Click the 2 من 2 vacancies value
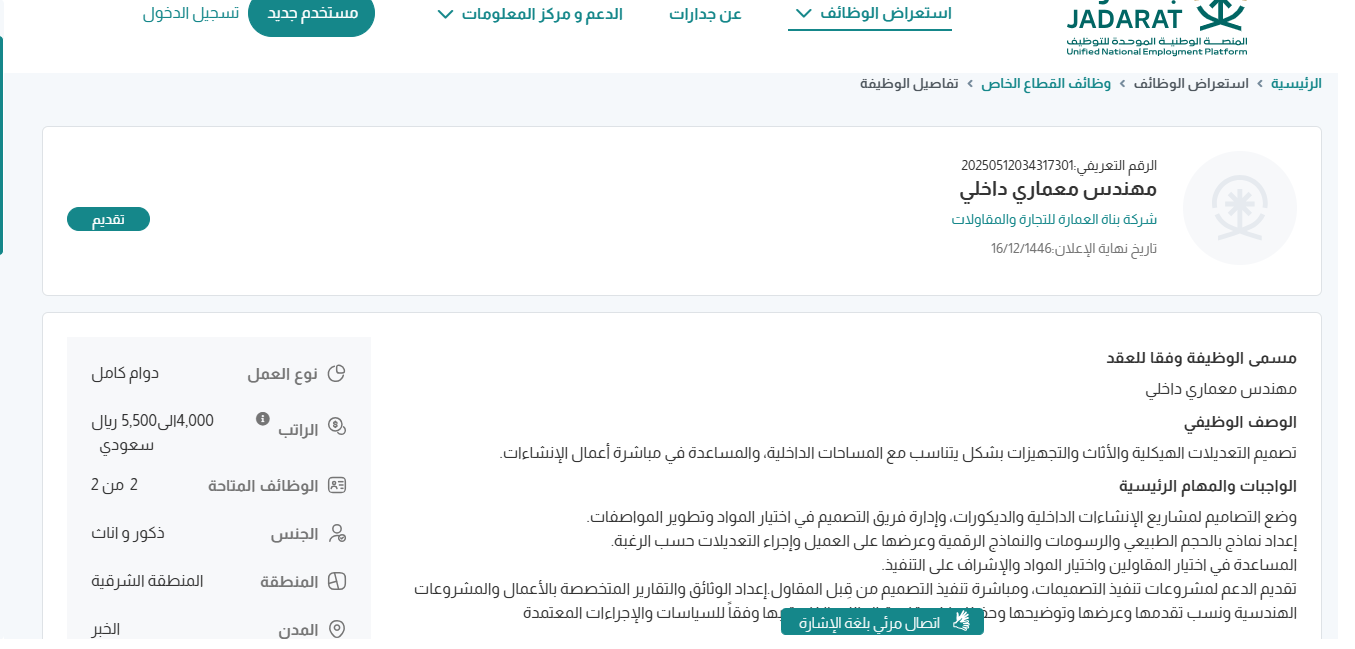 (114, 485)
